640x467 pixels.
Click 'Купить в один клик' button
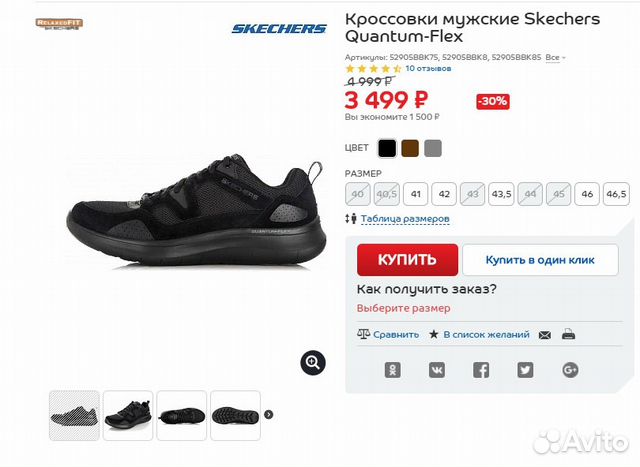click(540, 260)
